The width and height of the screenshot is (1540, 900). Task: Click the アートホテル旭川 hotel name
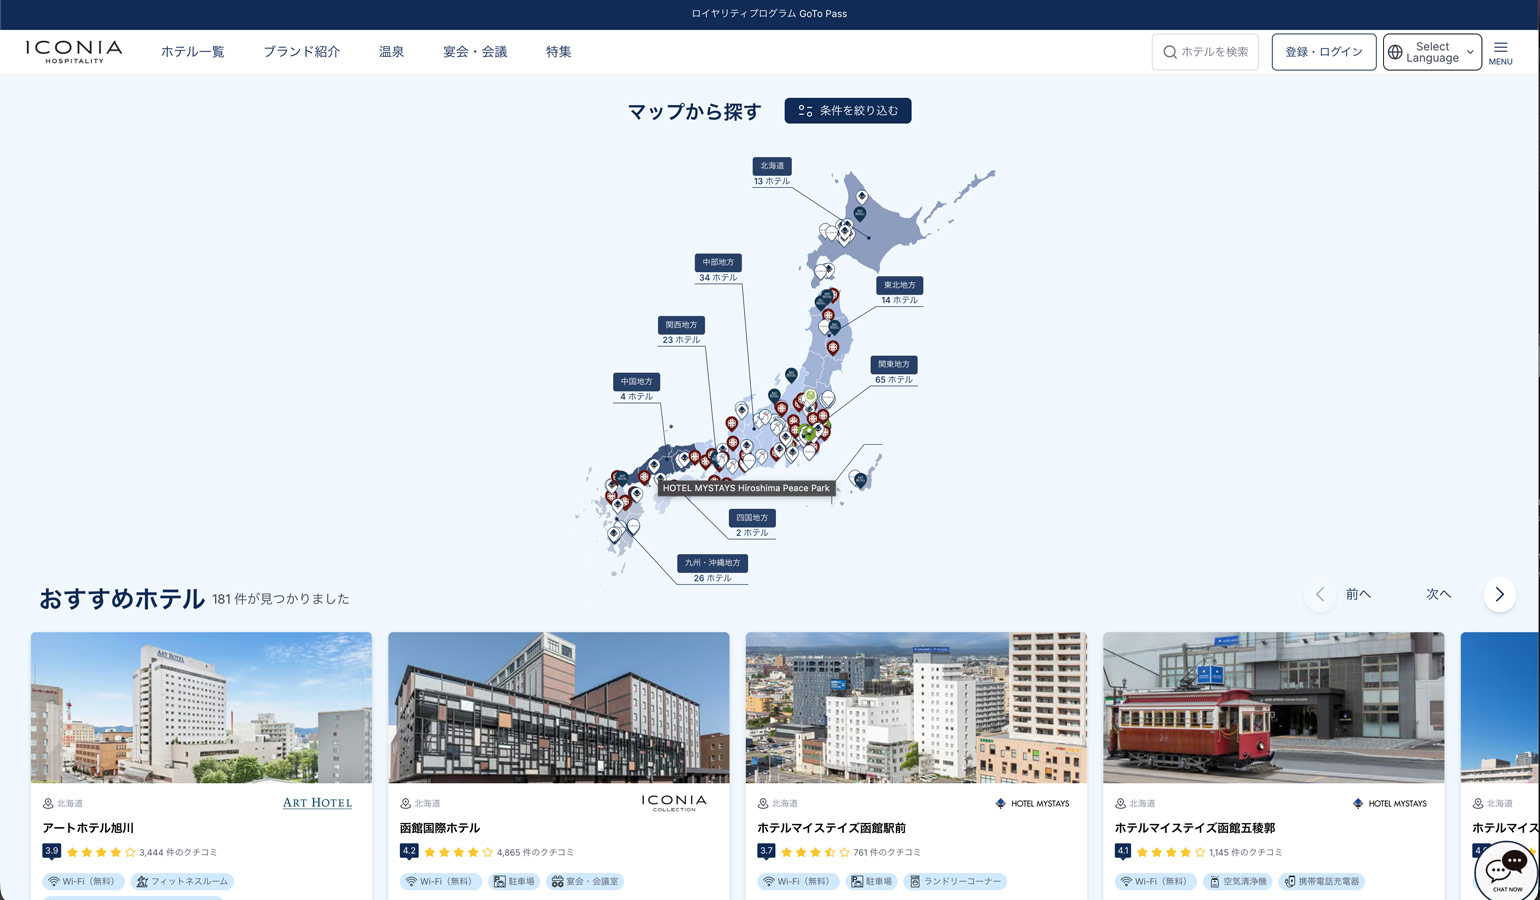click(88, 828)
